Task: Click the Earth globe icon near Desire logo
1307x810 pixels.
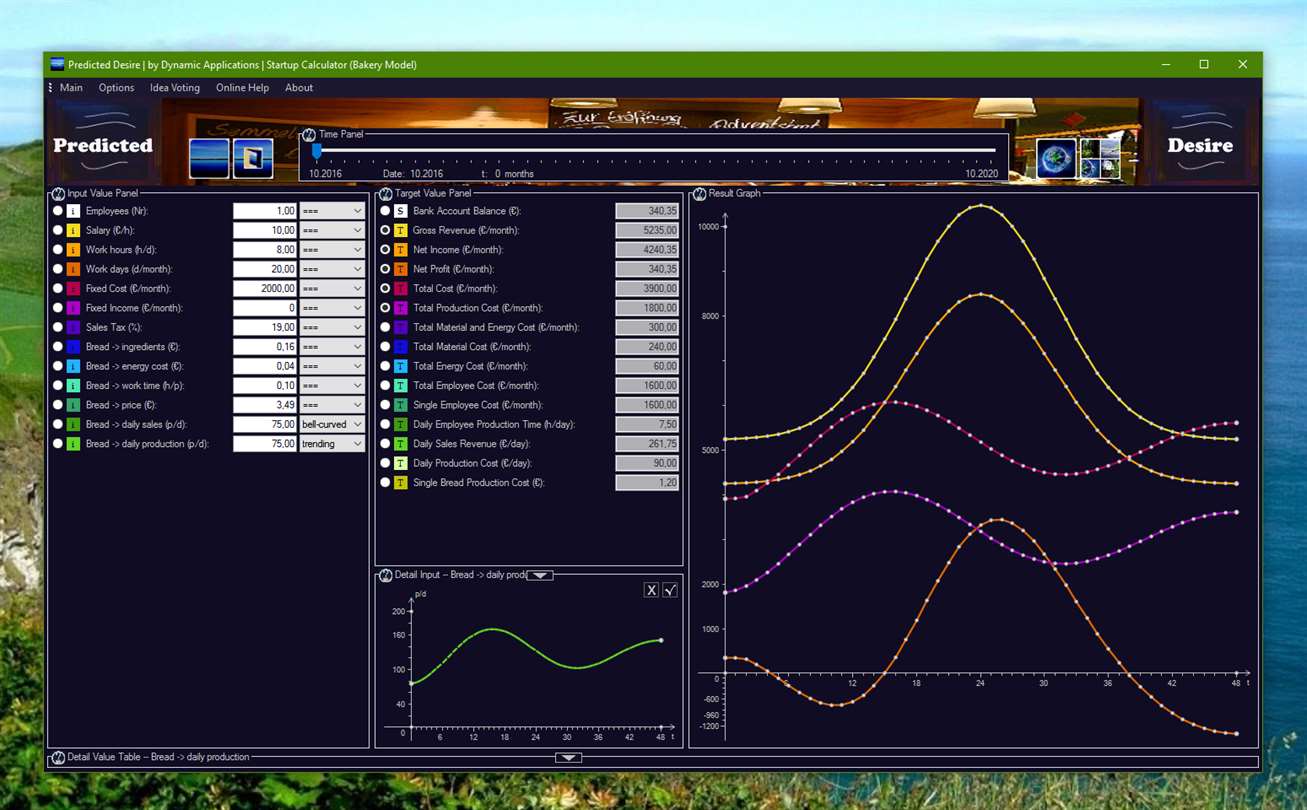Action: click(x=1056, y=158)
